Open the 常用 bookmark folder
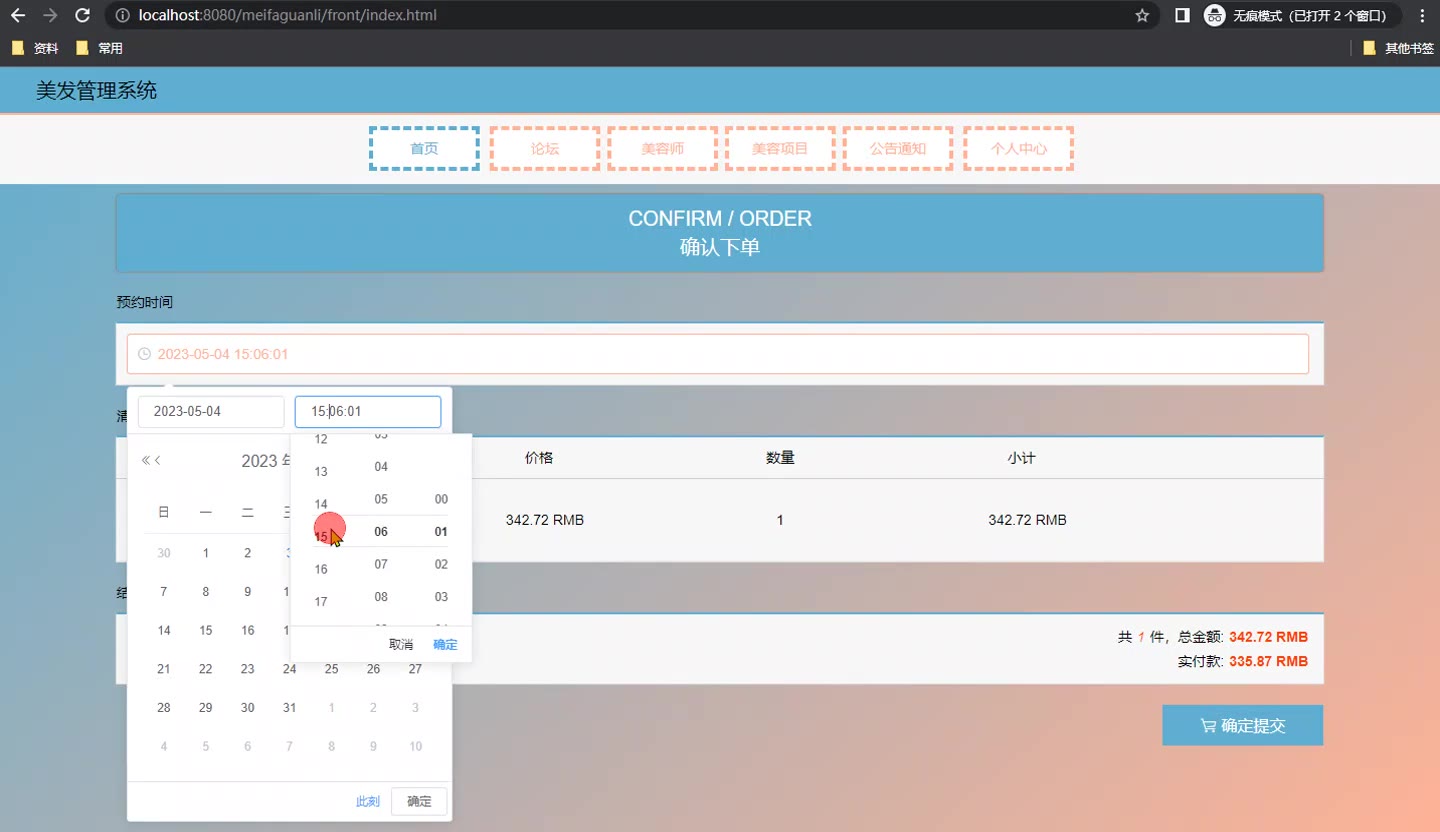Screen dimensions: 1440x832 [99, 48]
